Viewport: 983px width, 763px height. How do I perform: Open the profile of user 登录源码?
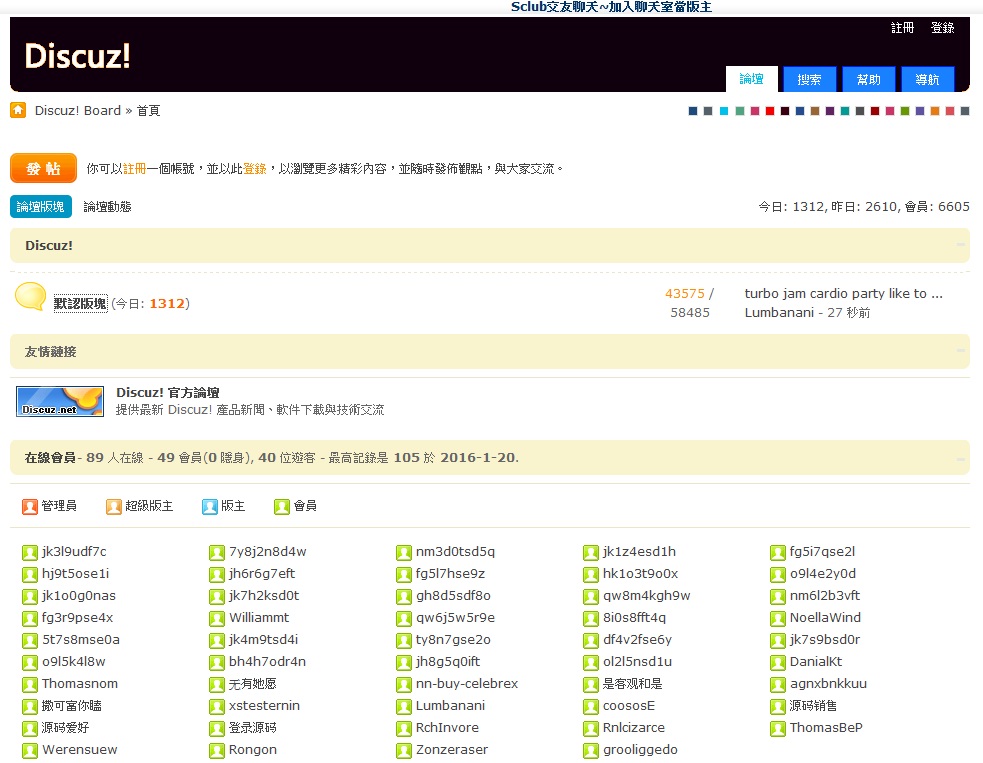pyautogui.click(x=253, y=728)
